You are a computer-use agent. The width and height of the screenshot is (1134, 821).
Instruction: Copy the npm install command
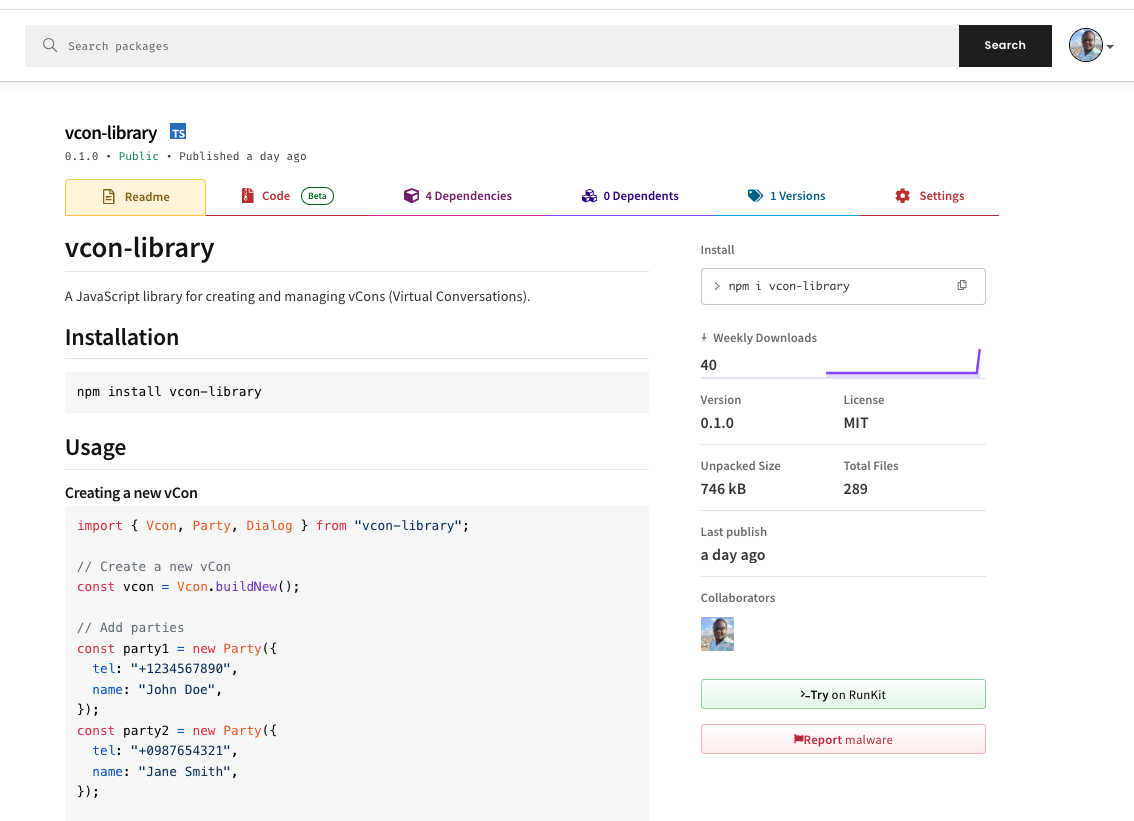(962, 286)
